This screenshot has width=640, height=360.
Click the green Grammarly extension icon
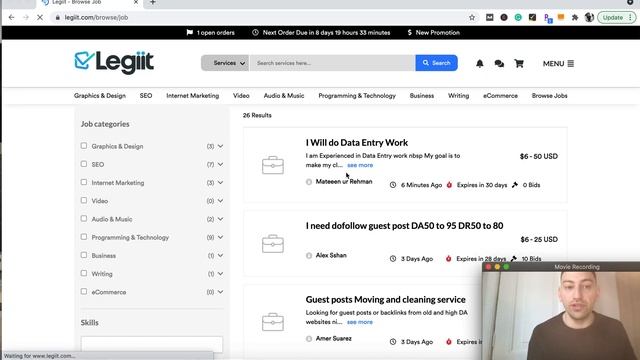pos(518,18)
